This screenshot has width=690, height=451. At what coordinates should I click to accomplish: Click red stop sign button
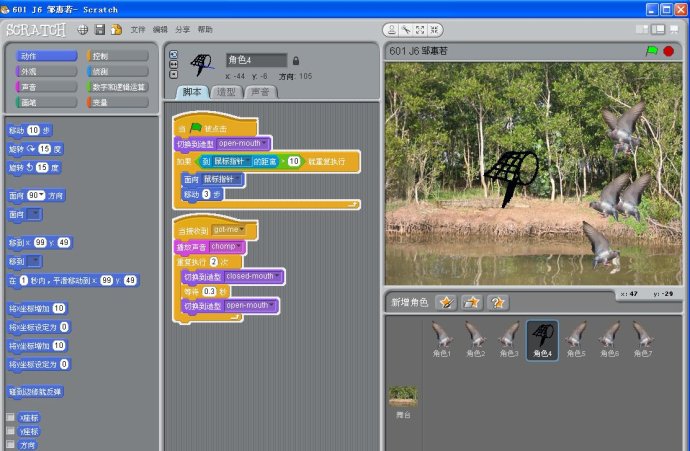[x=668, y=51]
